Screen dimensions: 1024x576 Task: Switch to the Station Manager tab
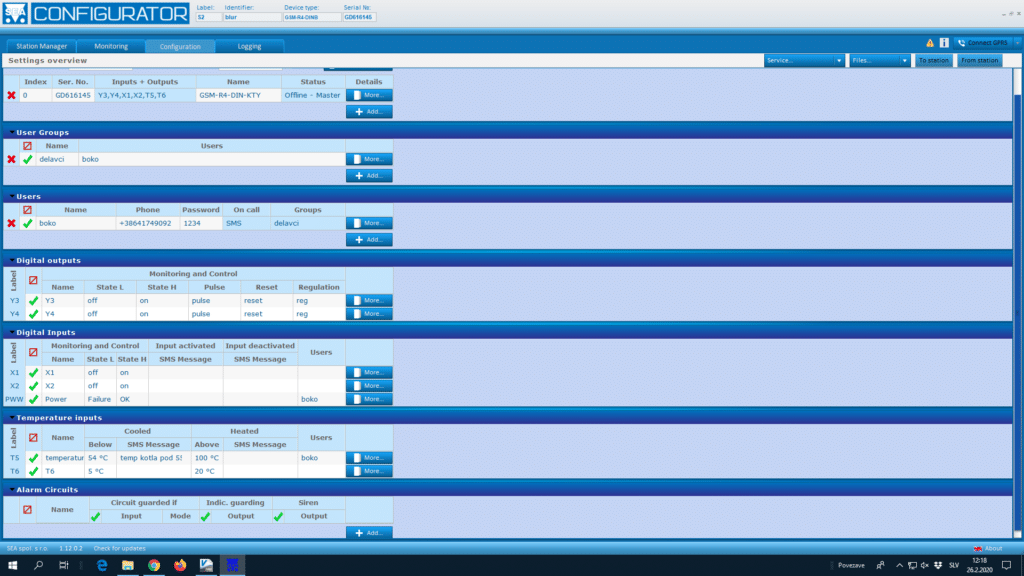(42, 46)
